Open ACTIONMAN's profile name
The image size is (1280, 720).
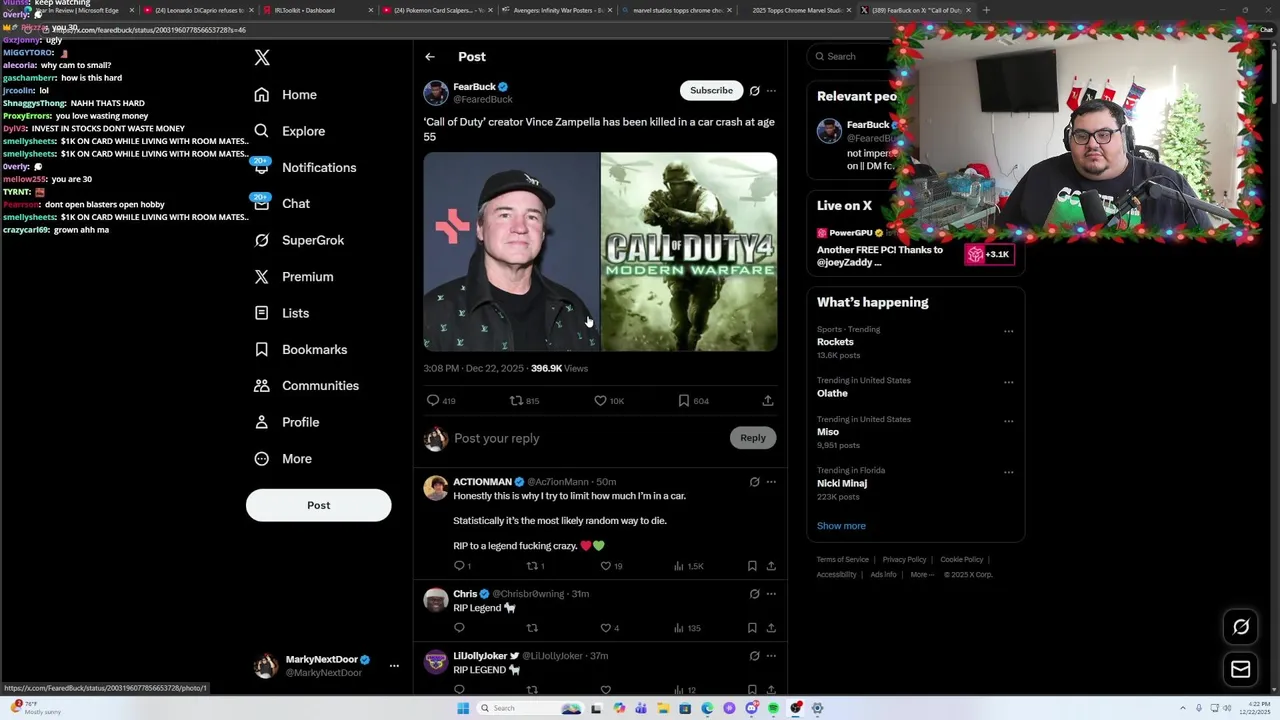(482, 482)
